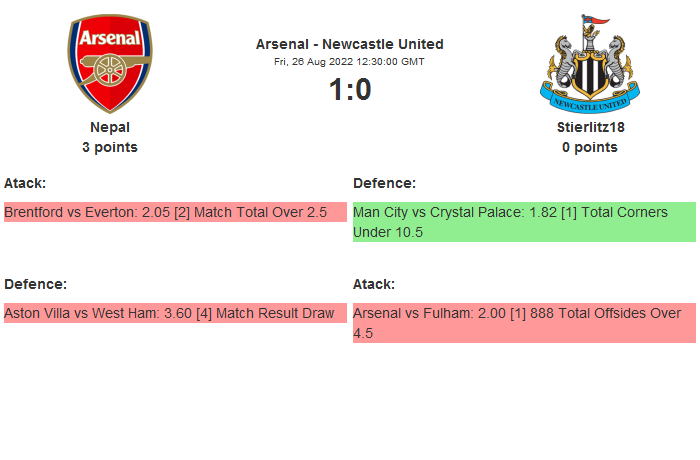Image resolution: width=700 pixels, height=460 pixels.
Task: Open the Stierlitz18 player name
Action: pos(590,127)
